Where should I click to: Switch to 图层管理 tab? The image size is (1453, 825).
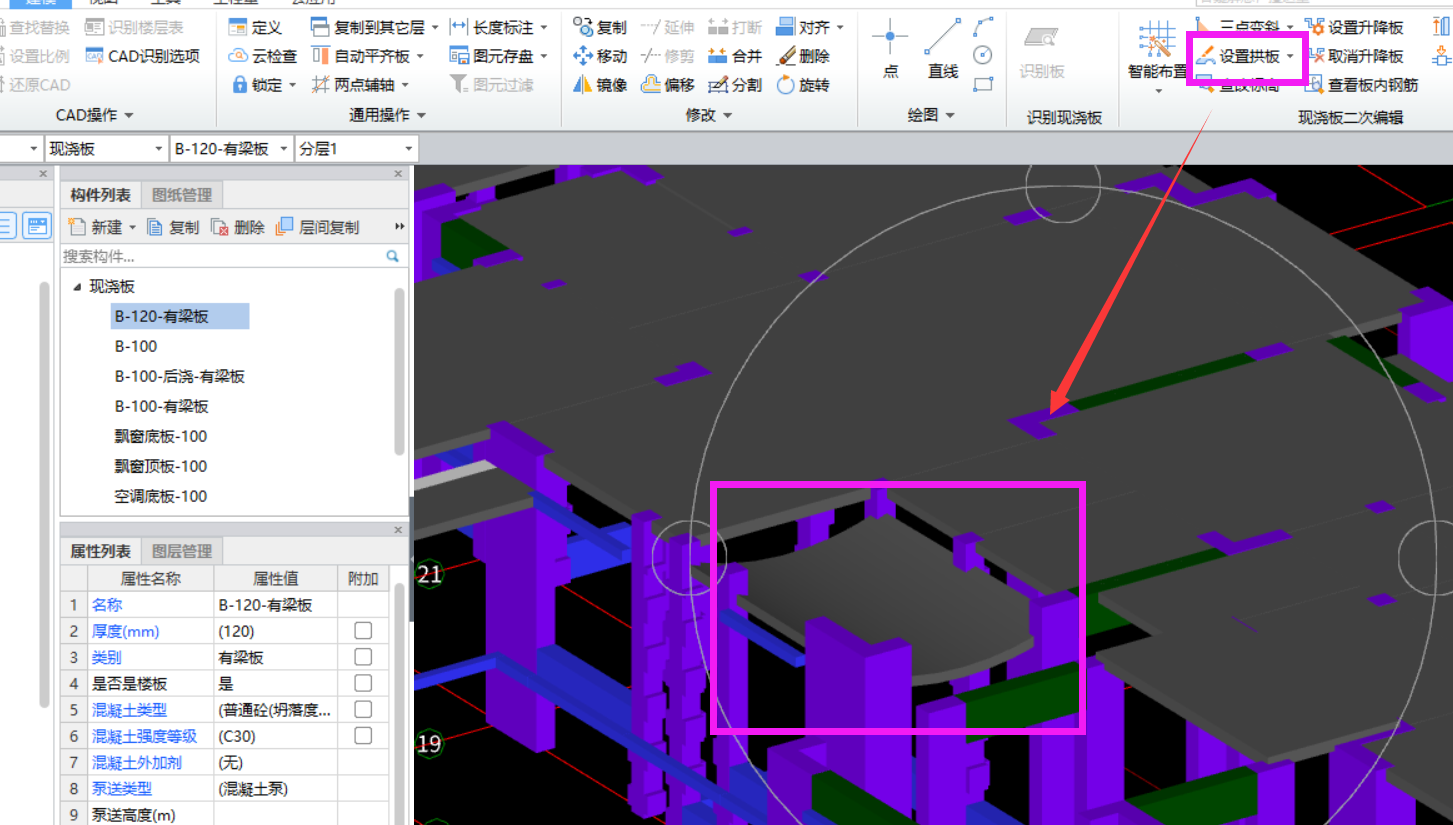(x=181, y=551)
